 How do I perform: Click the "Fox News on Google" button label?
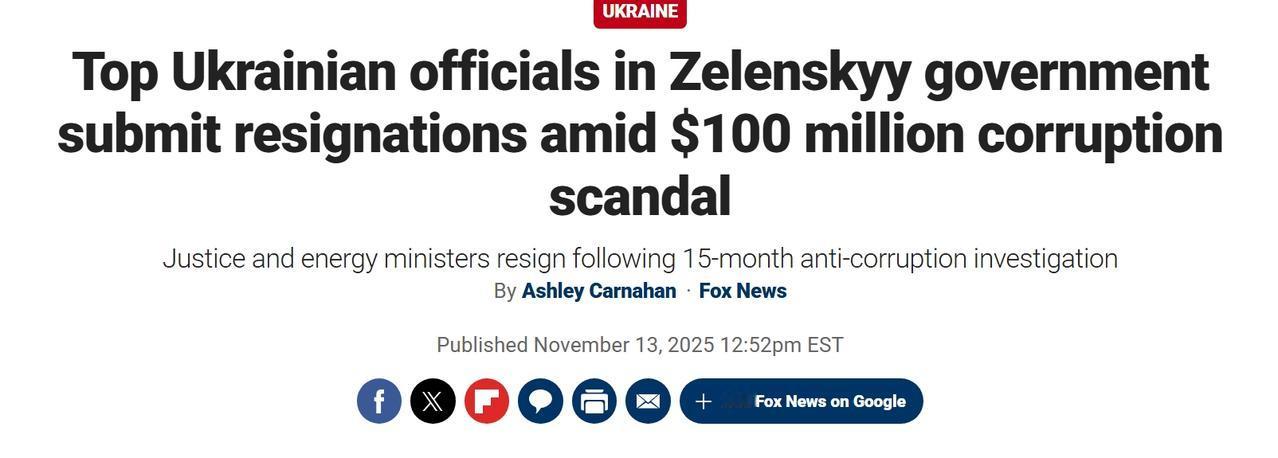[829, 401]
